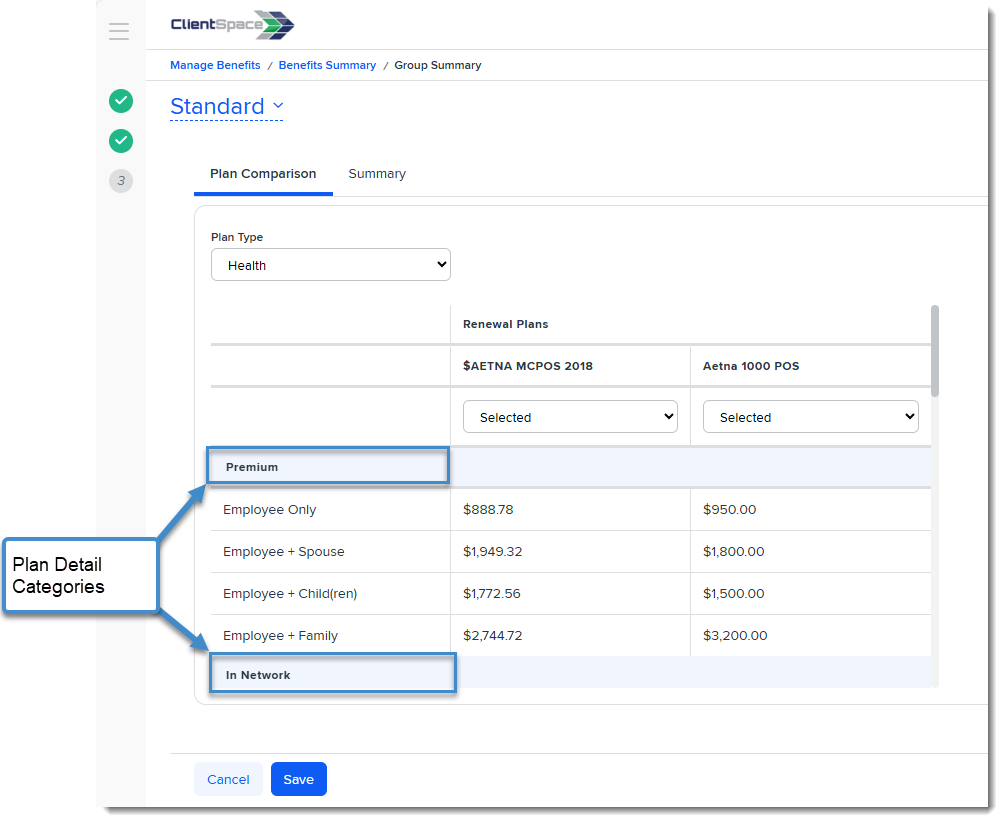The image size is (1003, 822).
Task: Click the $888.78 Employee Only premium cell
Action: coord(489,510)
